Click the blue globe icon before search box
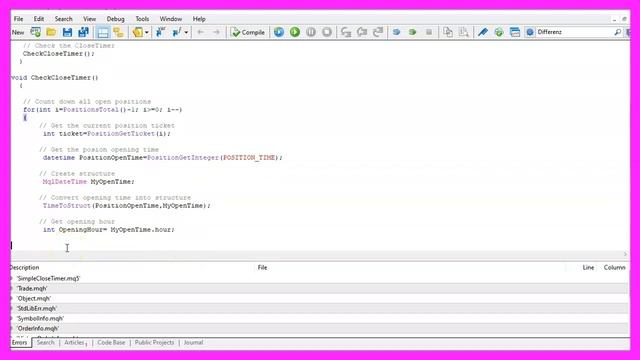 coord(530,32)
